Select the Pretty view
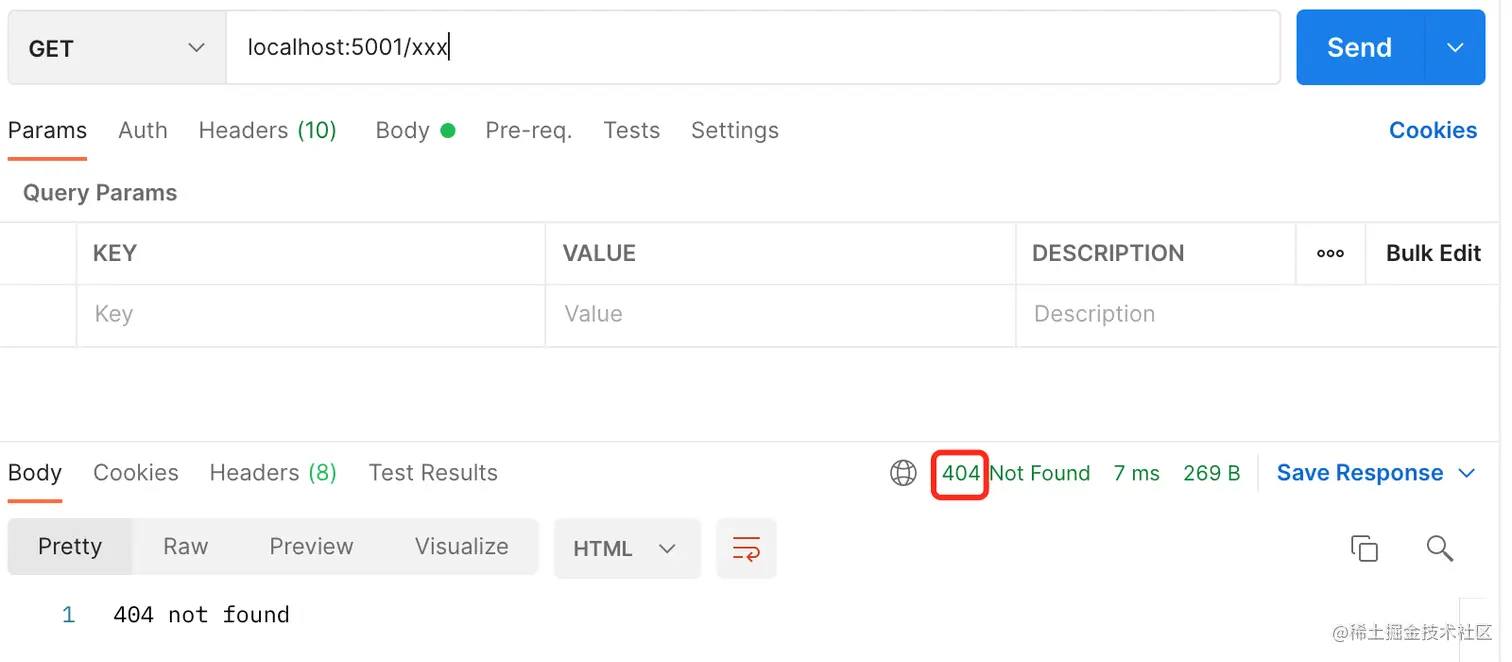 pyautogui.click(x=70, y=547)
